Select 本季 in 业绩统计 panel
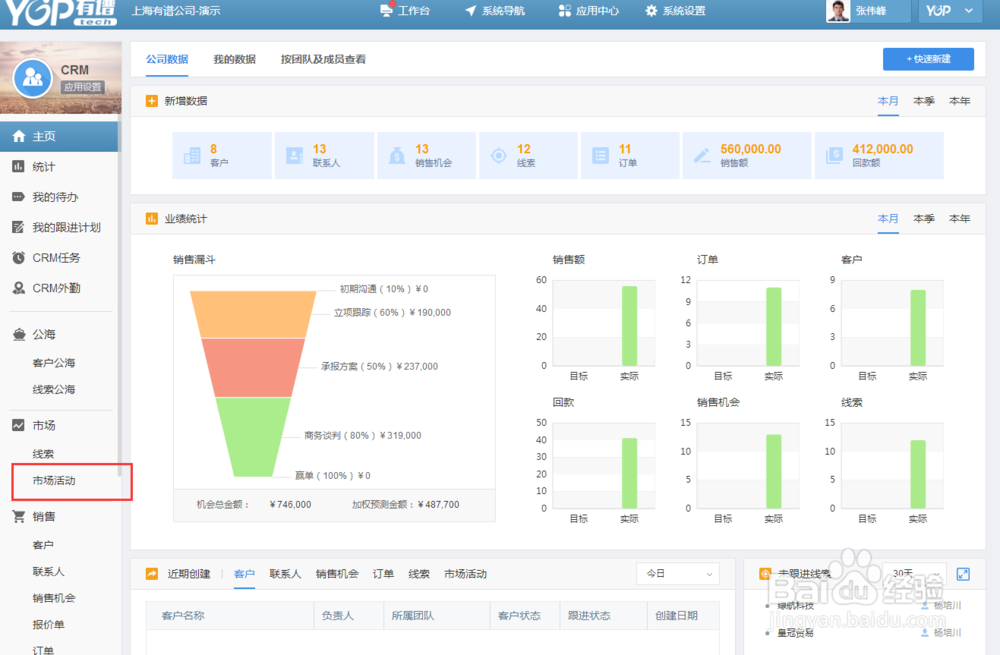Screen dimensions: 1000x655 [923, 219]
